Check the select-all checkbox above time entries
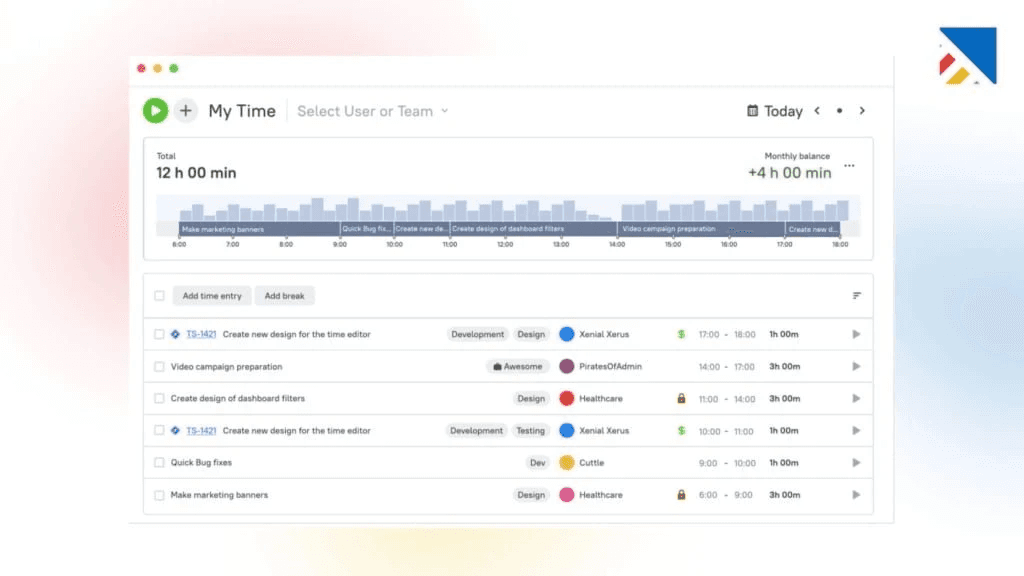The height and width of the screenshot is (576, 1024). pyautogui.click(x=157, y=295)
